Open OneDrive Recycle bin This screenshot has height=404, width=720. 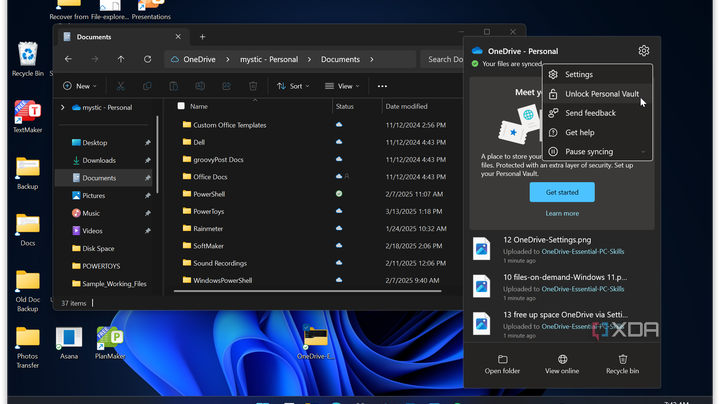click(x=622, y=365)
